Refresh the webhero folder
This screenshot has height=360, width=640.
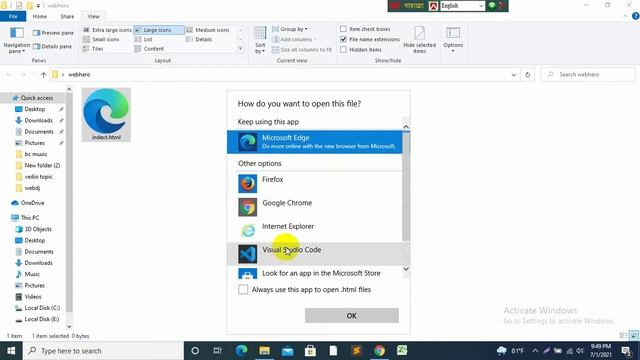tap(527, 75)
